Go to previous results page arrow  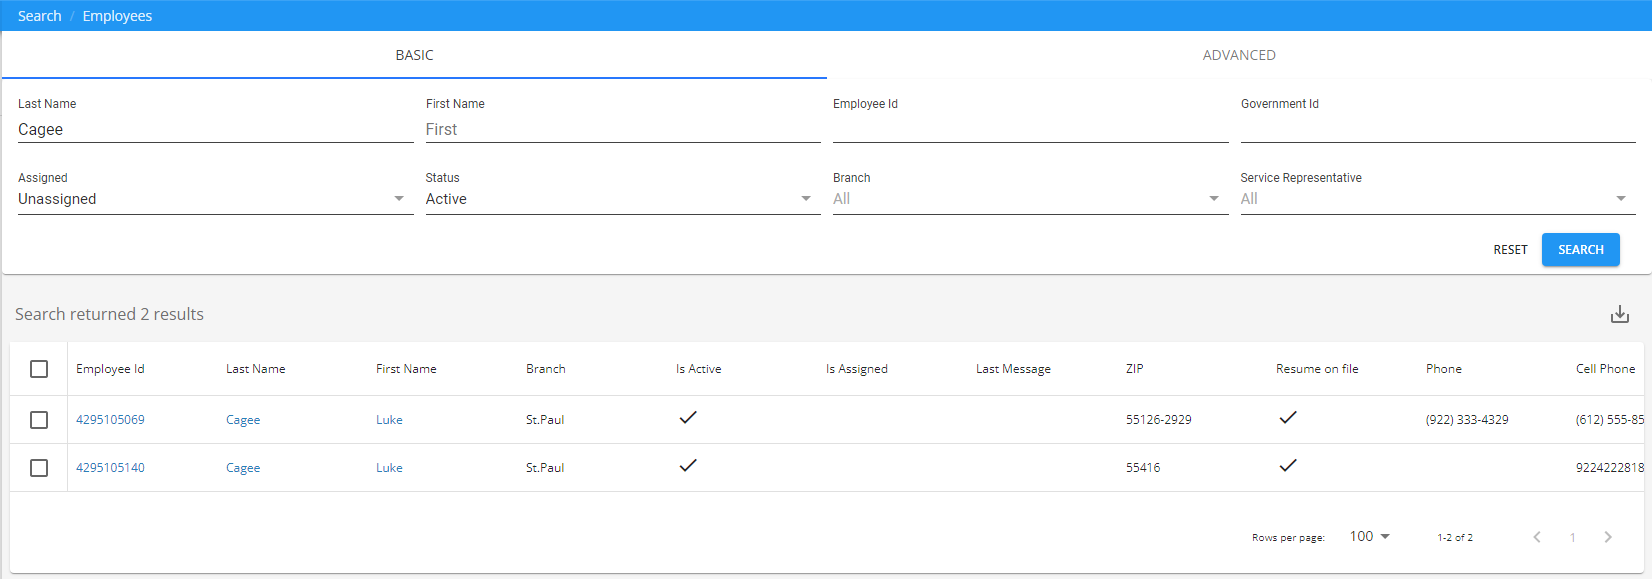click(1537, 537)
